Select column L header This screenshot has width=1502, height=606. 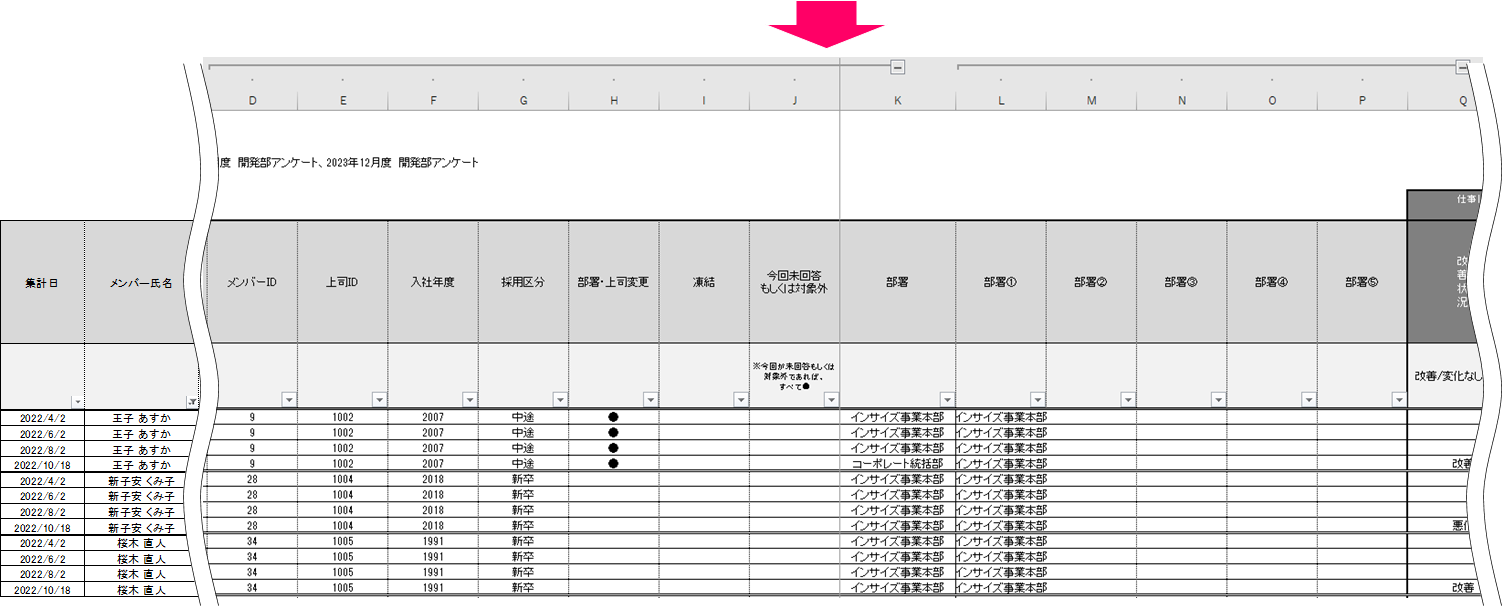click(1001, 100)
